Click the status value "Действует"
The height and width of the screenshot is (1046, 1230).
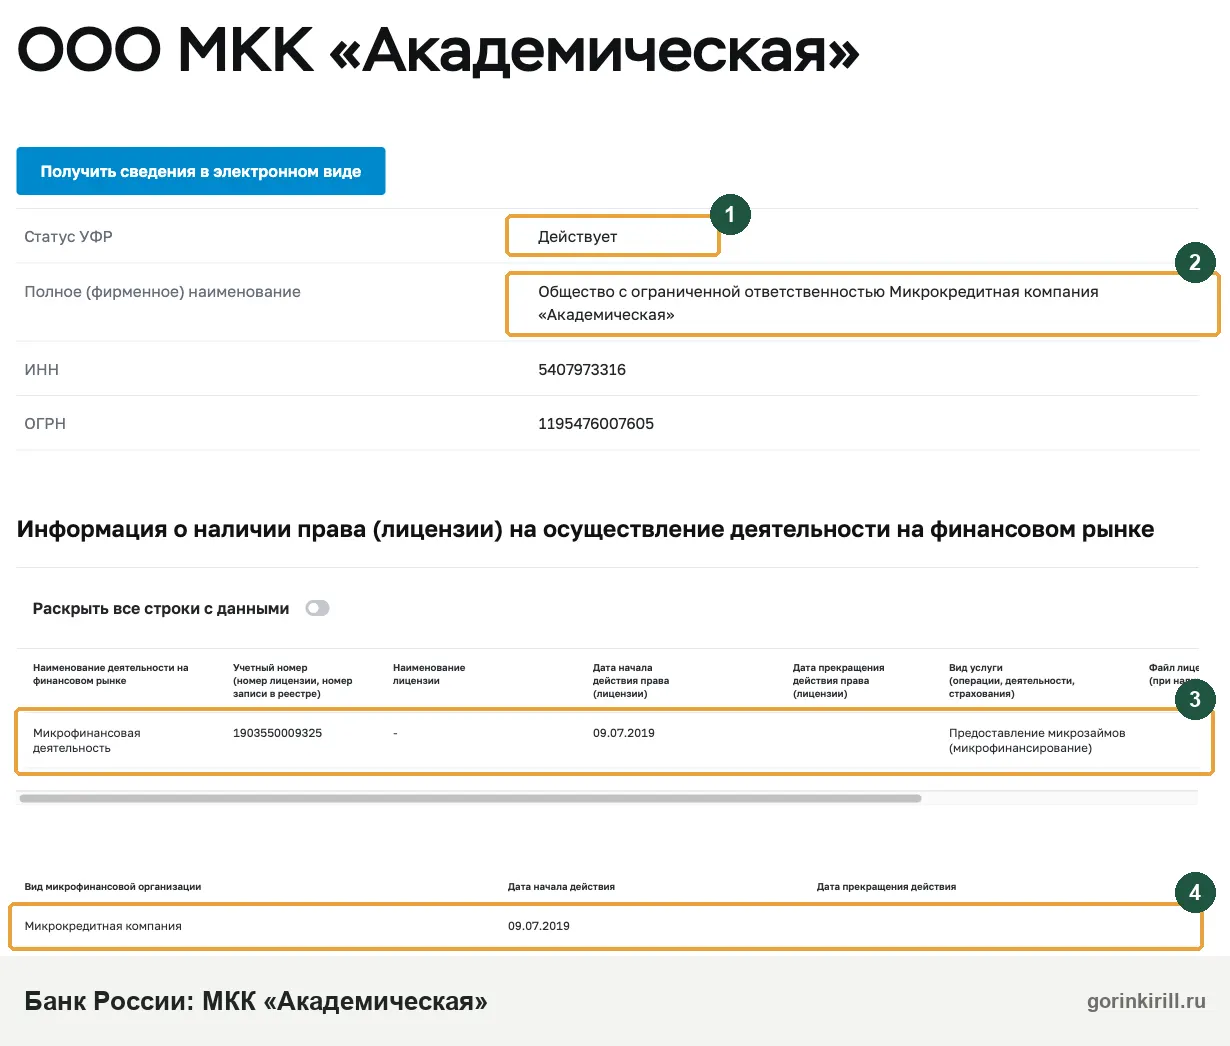(578, 237)
